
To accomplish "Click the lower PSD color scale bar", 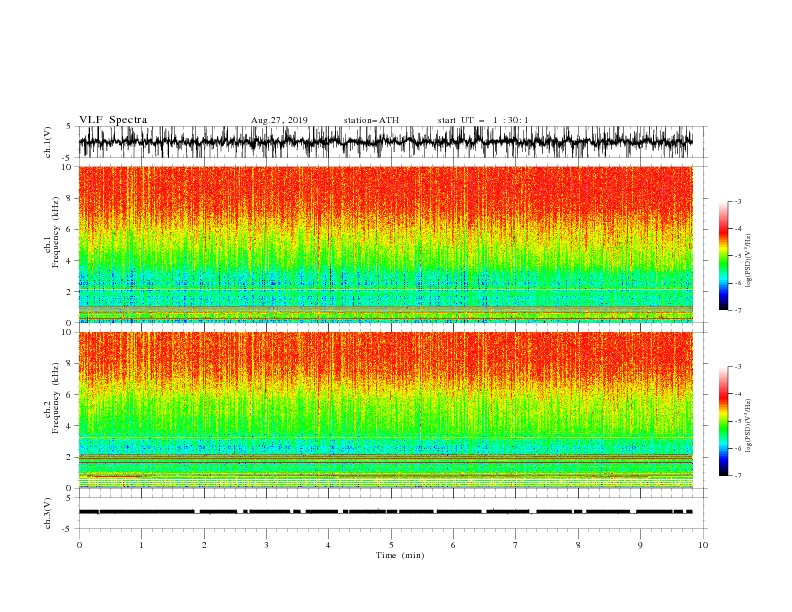I will (x=724, y=421).
